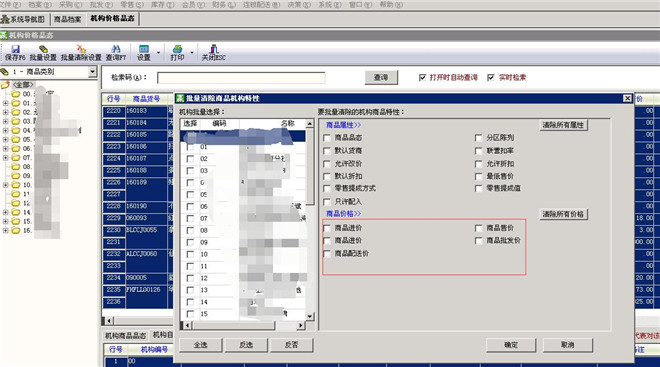Open the 设置 settings toolbar icon
660x367 pixels.
(144, 49)
